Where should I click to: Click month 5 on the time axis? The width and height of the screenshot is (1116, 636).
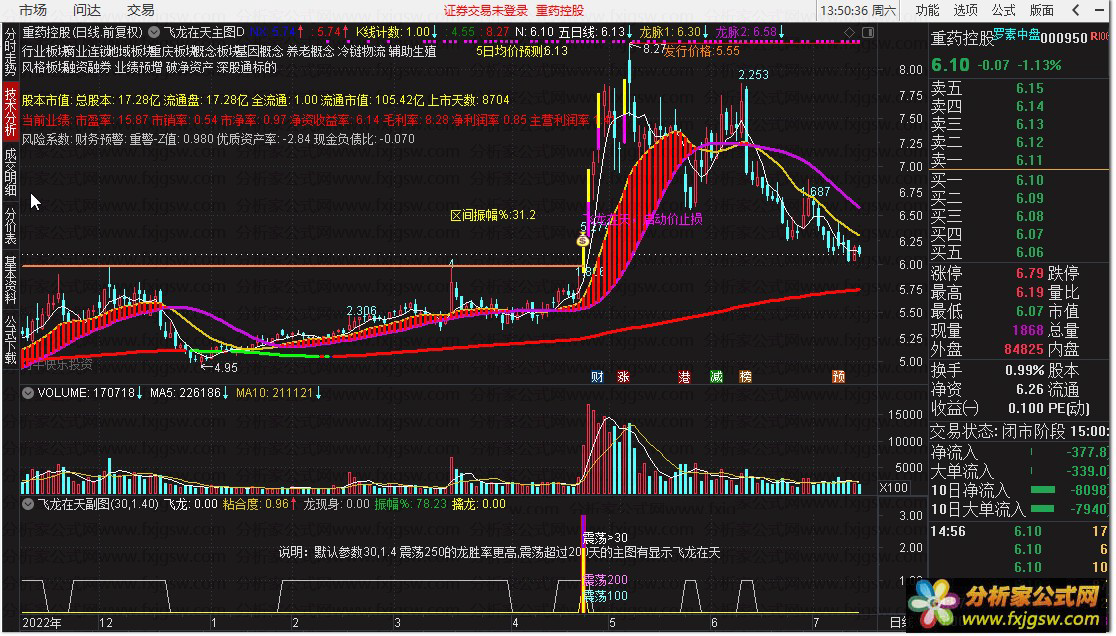[x=611, y=622]
